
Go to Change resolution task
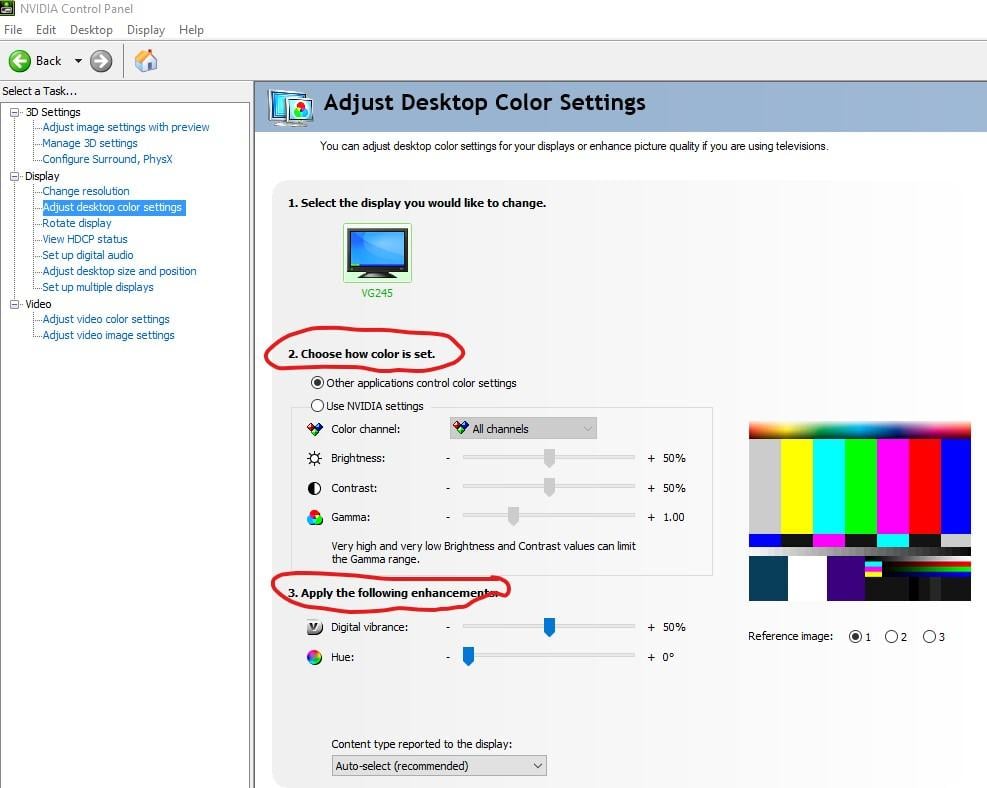[86, 191]
